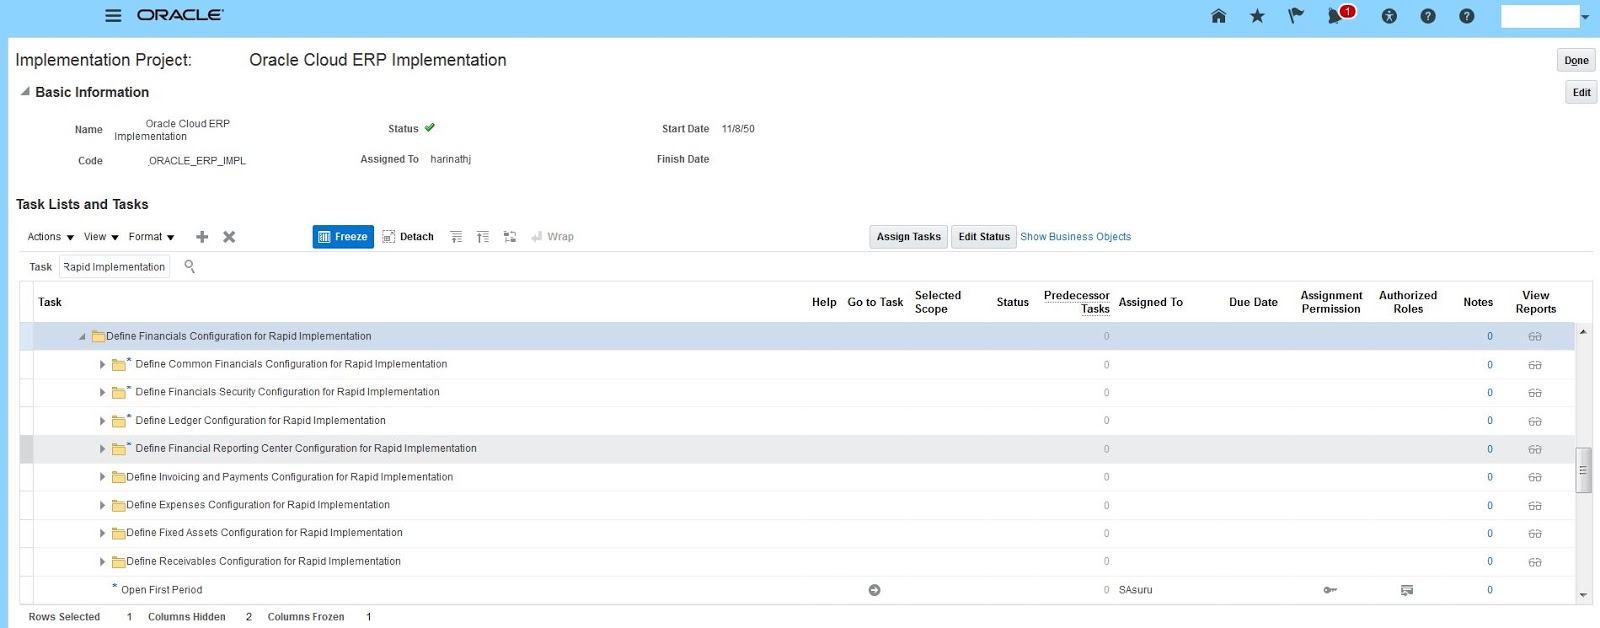Expand Define Financials Security Configuration row
This screenshot has height=628, width=1600.
pos(102,393)
